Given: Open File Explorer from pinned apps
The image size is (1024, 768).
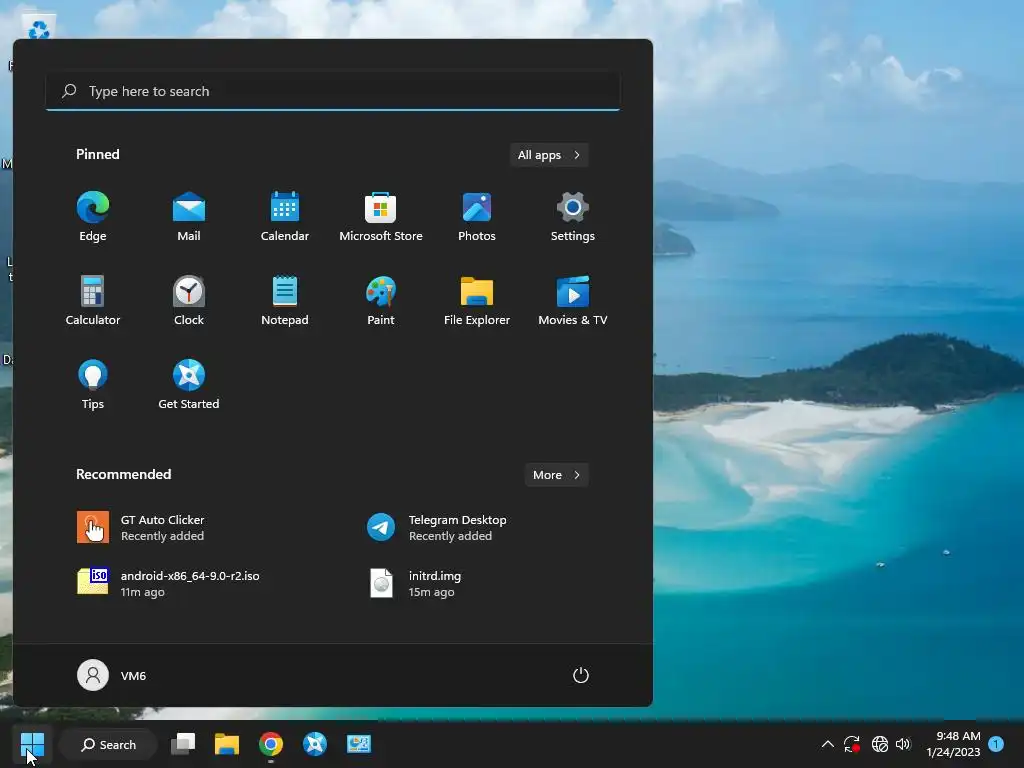Looking at the screenshot, I should 477,301.
